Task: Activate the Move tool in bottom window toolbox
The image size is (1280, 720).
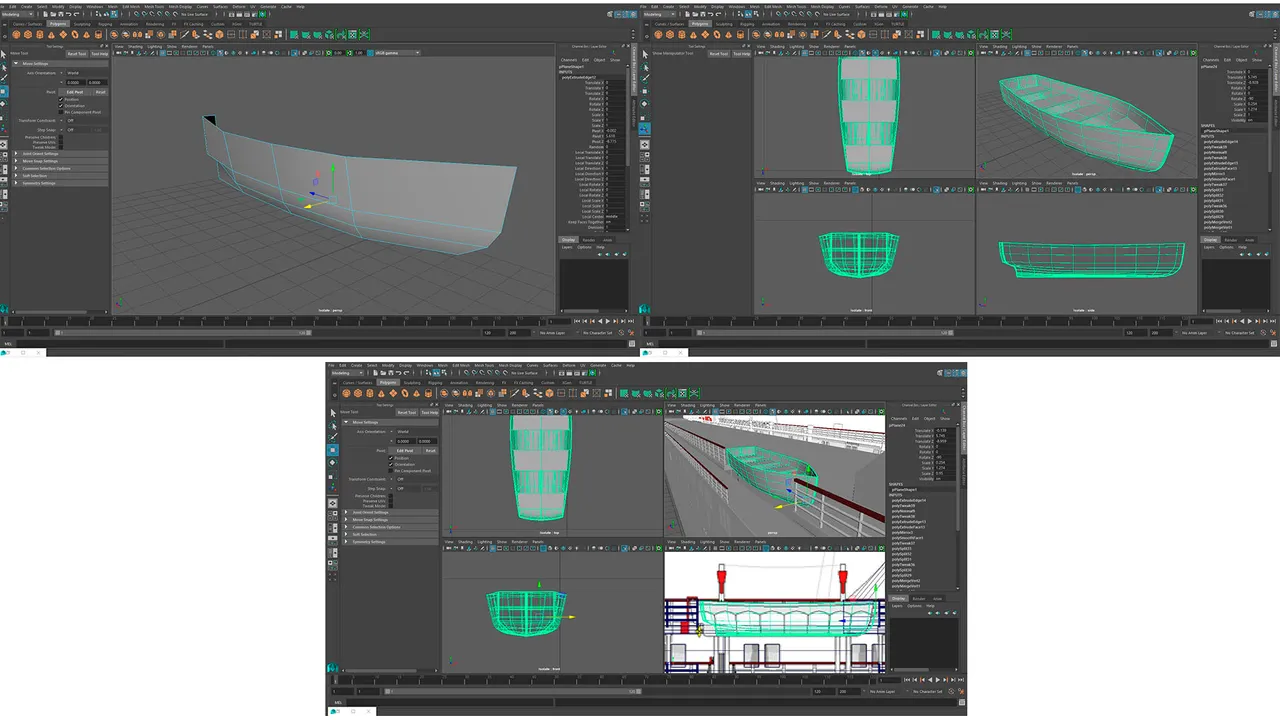Action: (x=333, y=450)
